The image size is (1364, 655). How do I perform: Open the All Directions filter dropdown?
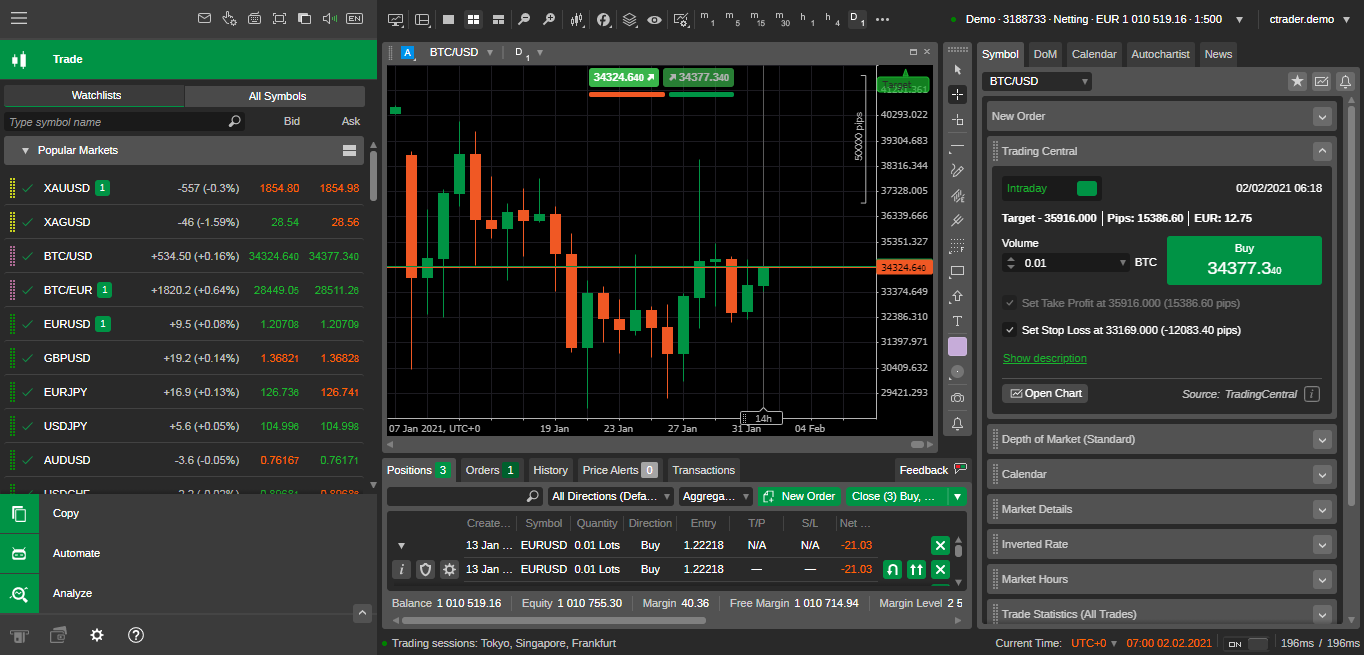click(610, 496)
